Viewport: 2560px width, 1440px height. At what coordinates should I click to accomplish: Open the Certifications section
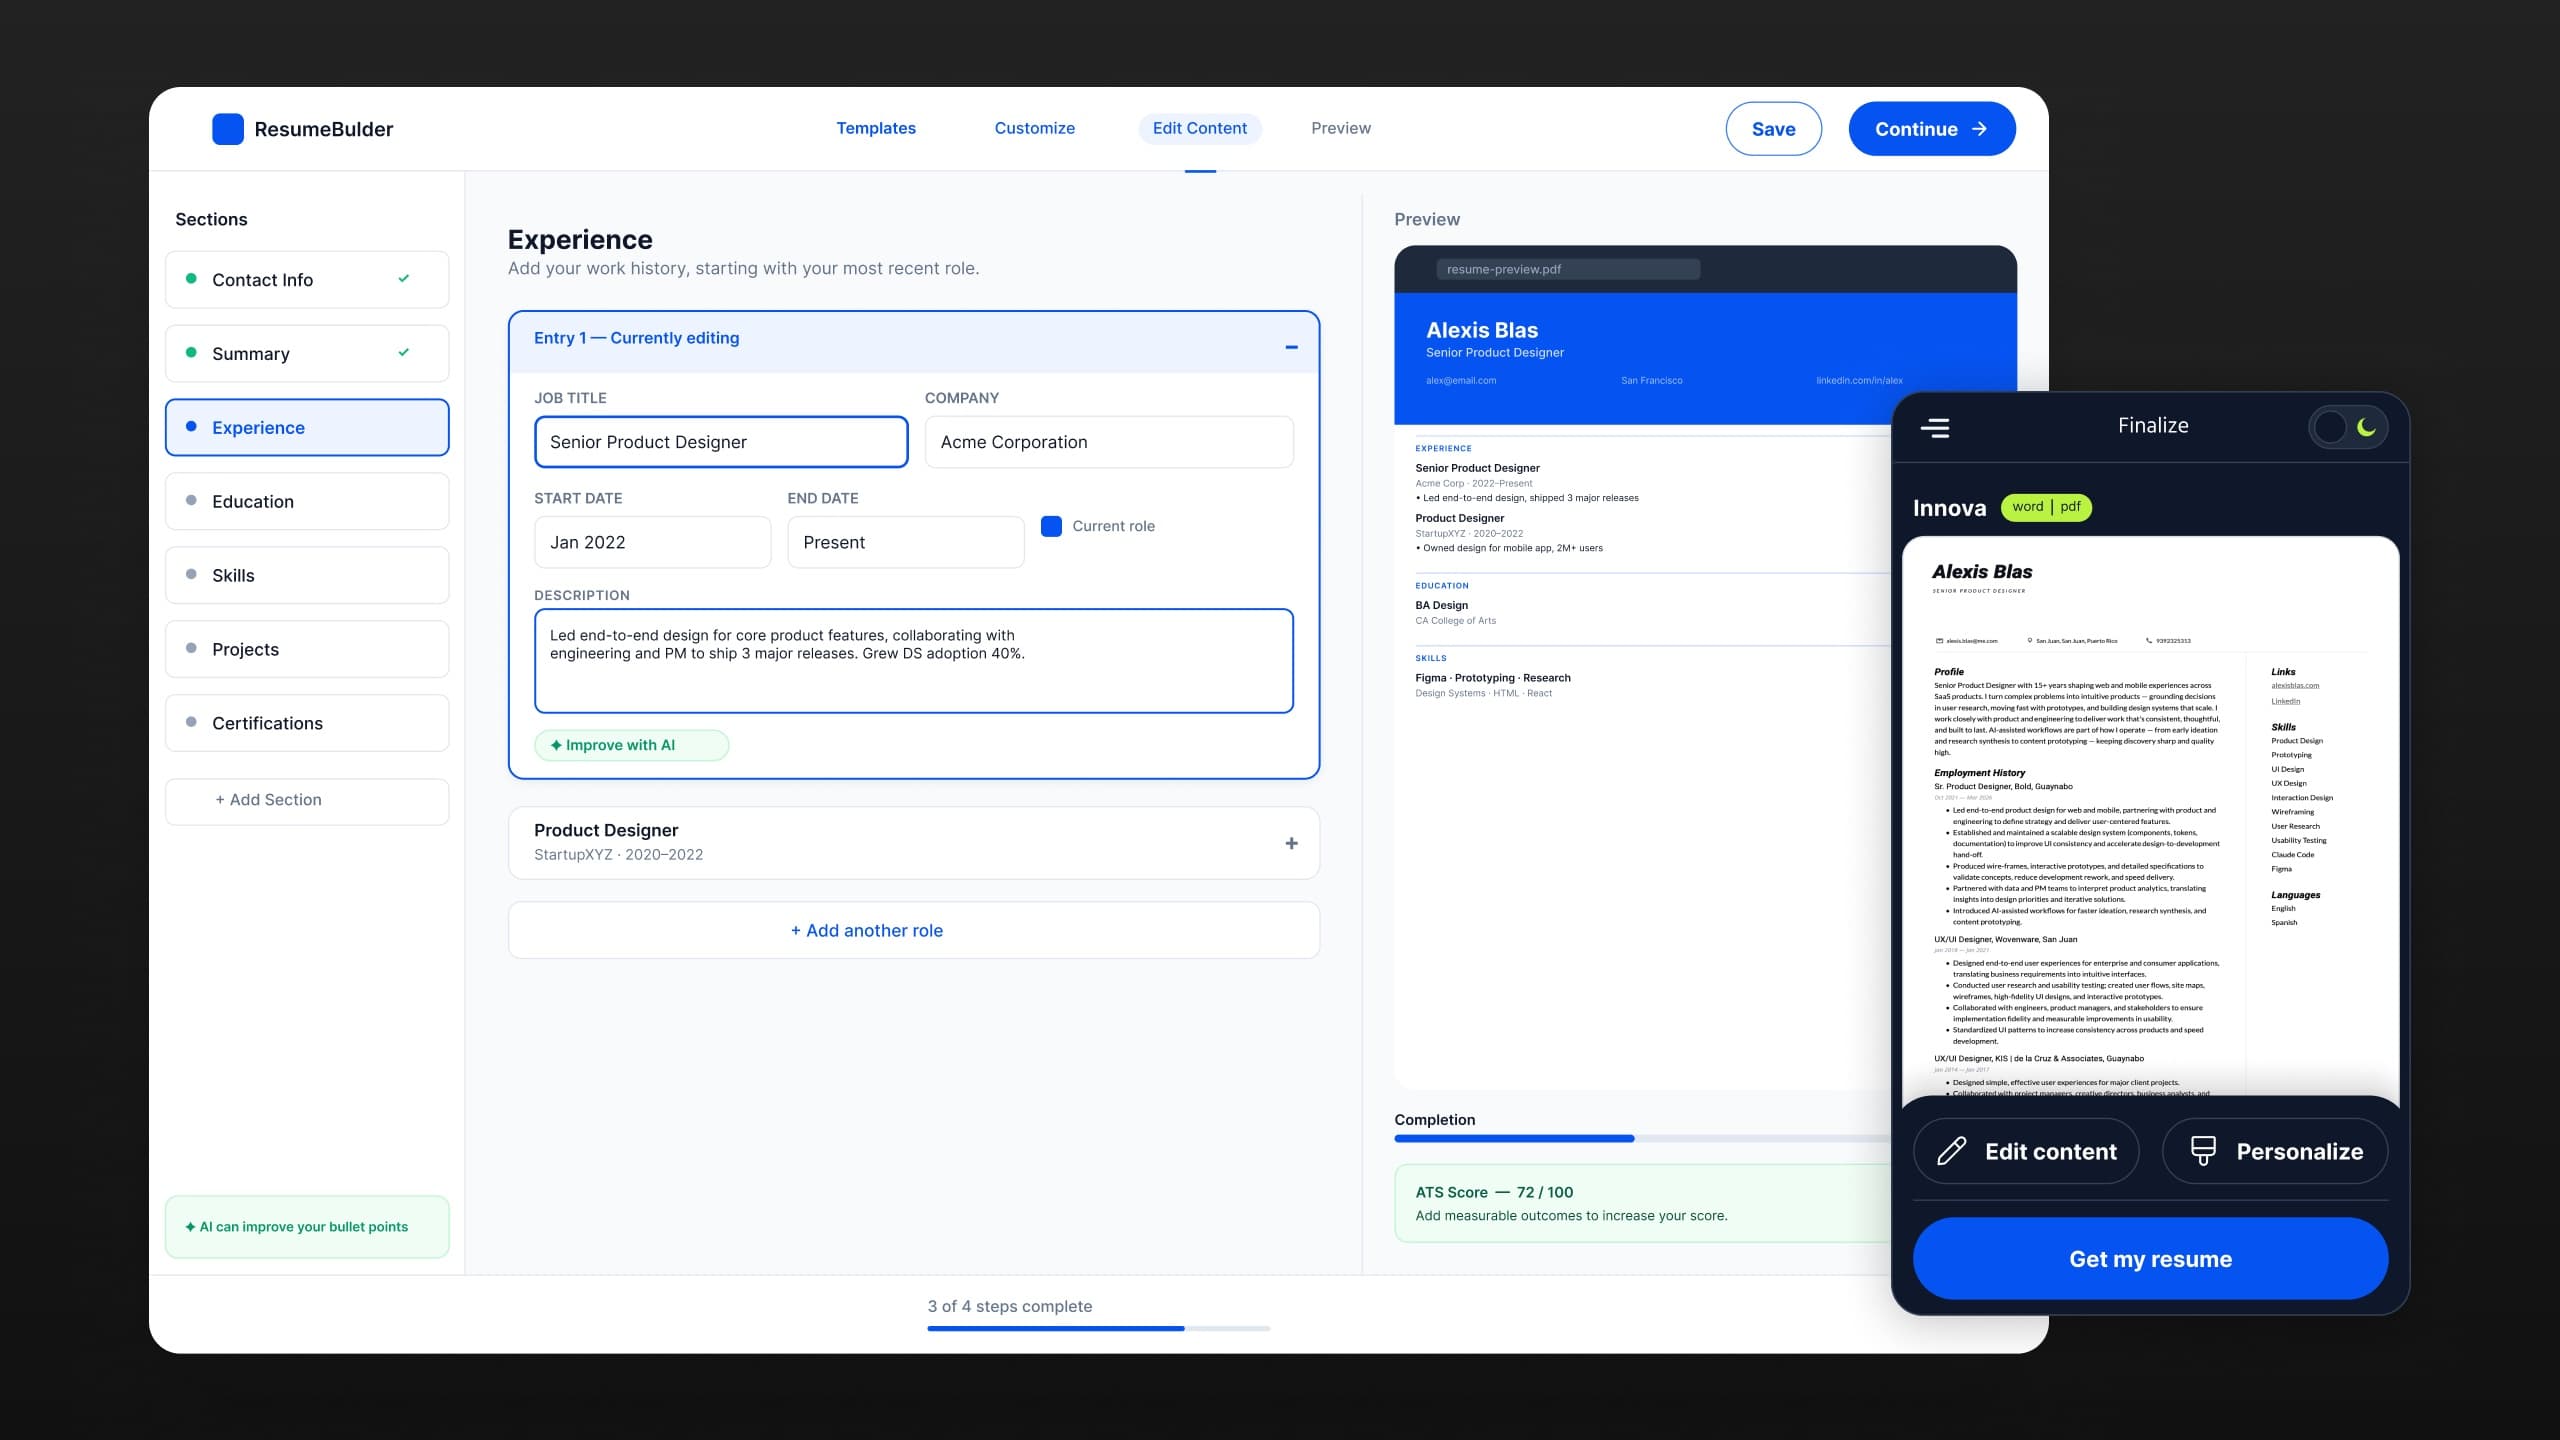[x=307, y=723]
